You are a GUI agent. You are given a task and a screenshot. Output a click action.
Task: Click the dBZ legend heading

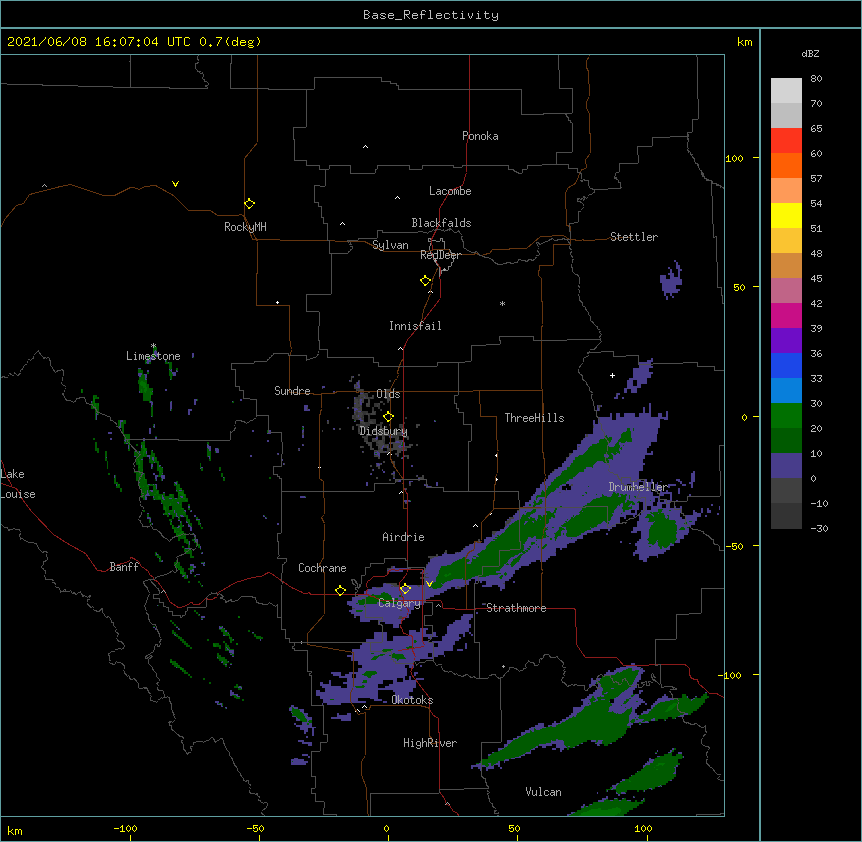click(x=810, y=53)
